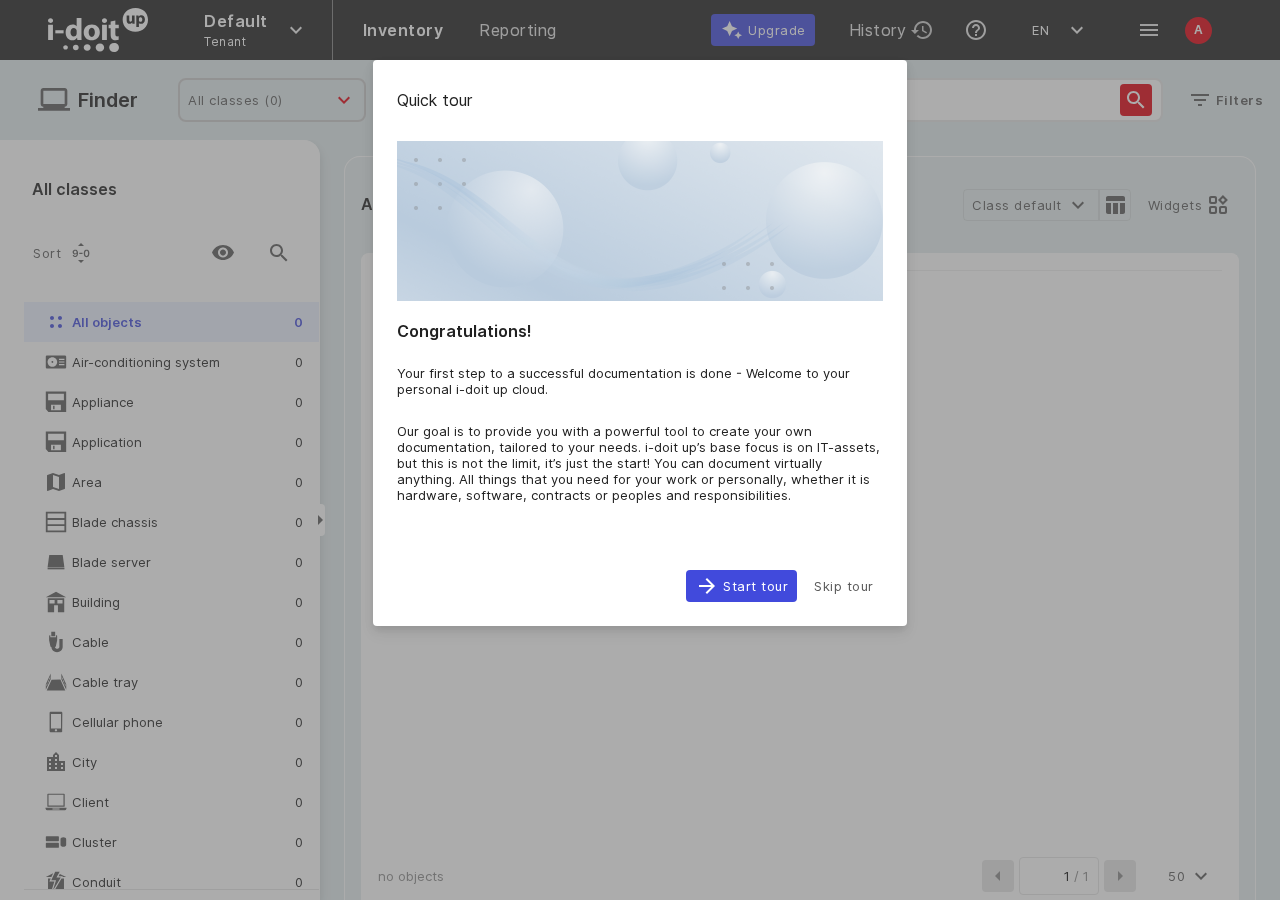
Task: Select the Blade server class label
Action: (111, 562)
